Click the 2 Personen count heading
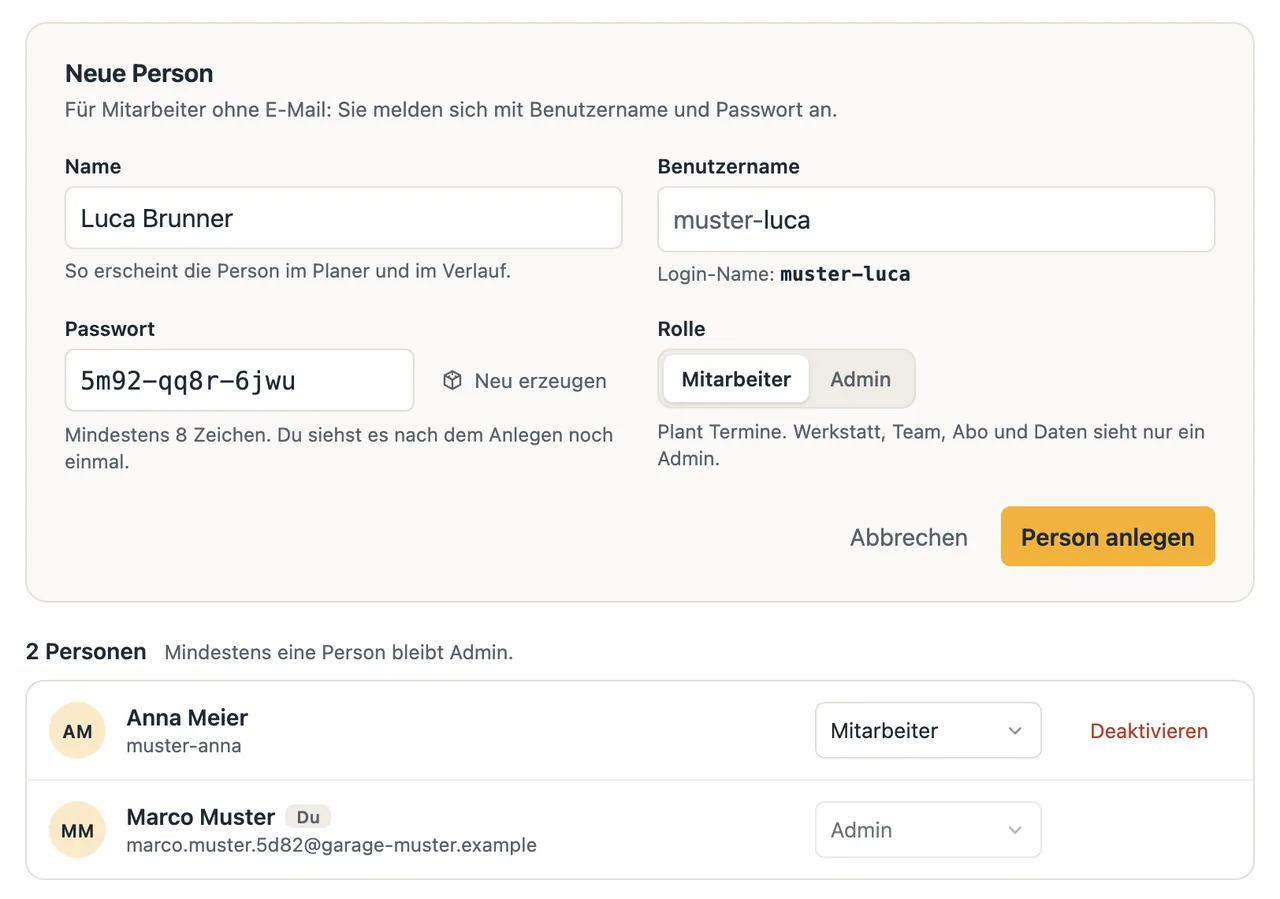 click(x=86, y=652)
